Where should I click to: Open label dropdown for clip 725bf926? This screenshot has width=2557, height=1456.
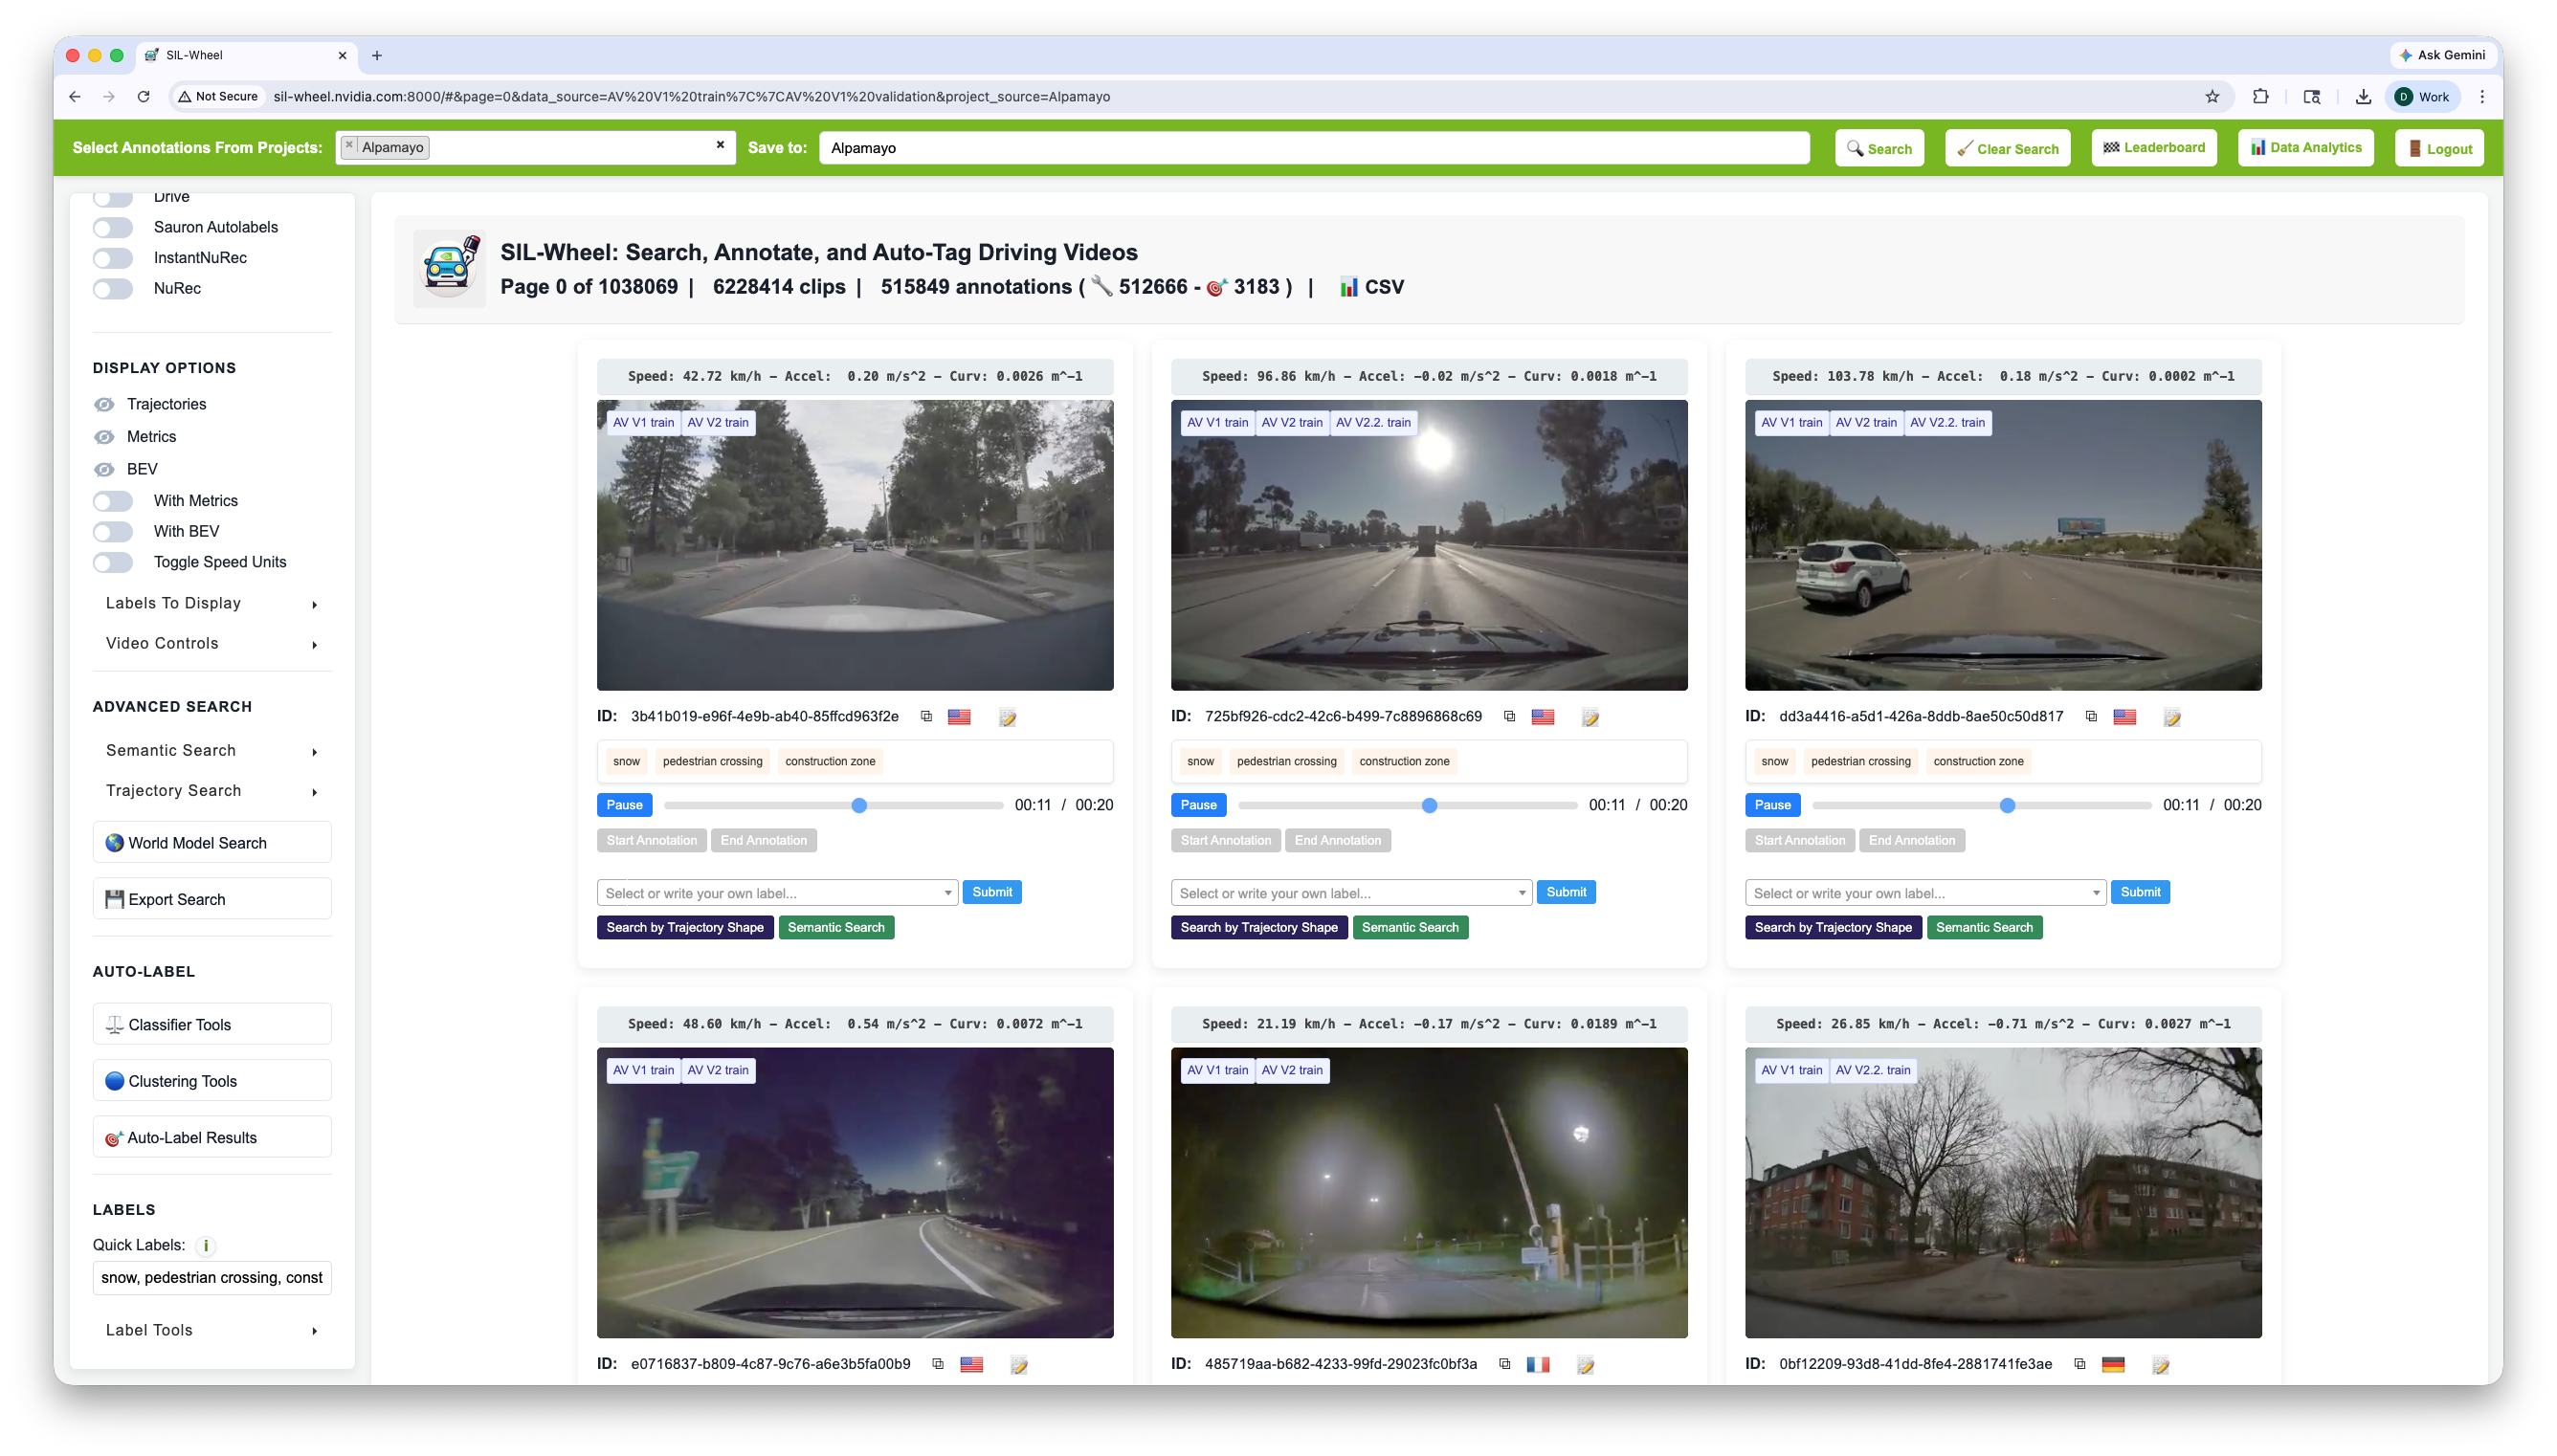tap(1351, 893)
